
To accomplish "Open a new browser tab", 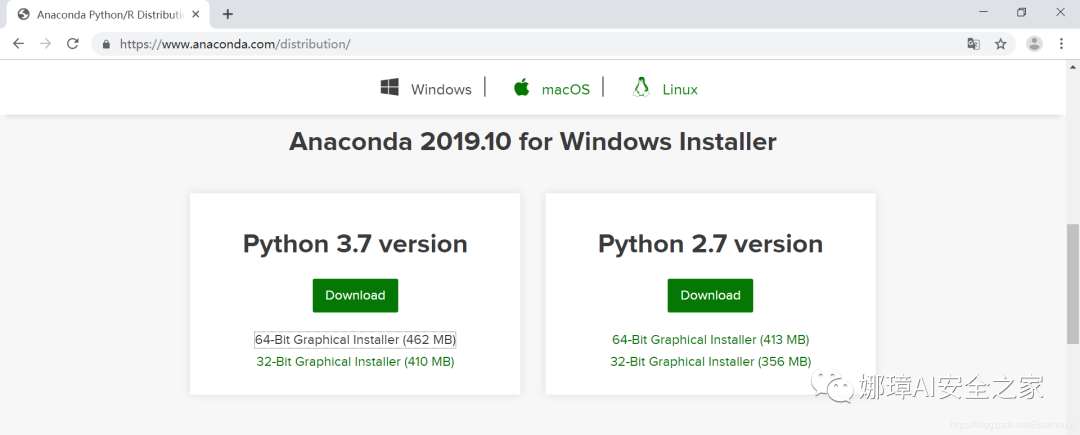I will 228,14.
